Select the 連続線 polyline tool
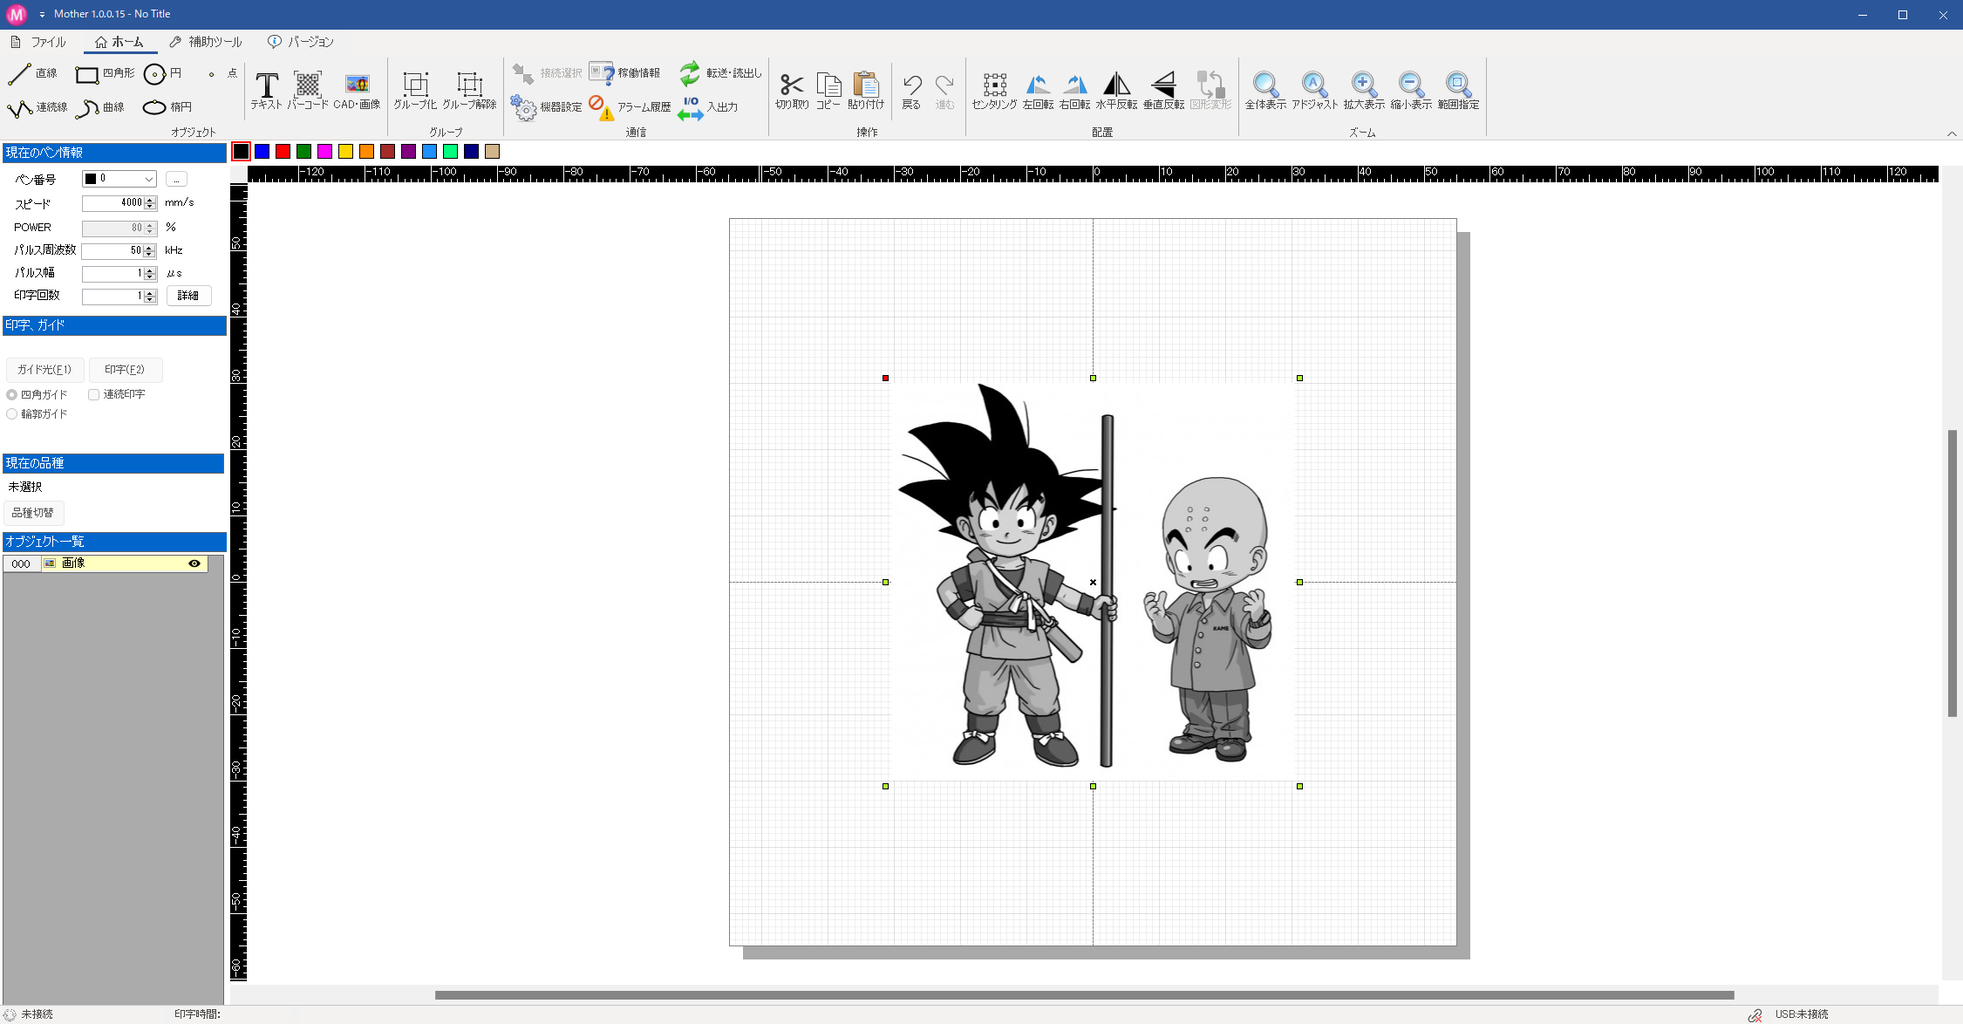 point(38,107)
